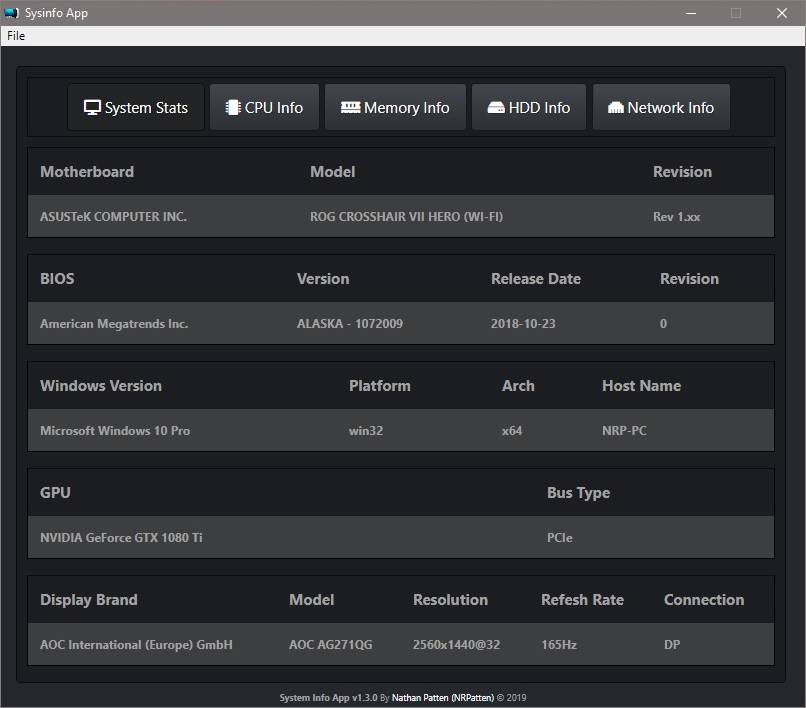Click the x64 arch value
Screen dimensions: 806x708
pos(511,430)
